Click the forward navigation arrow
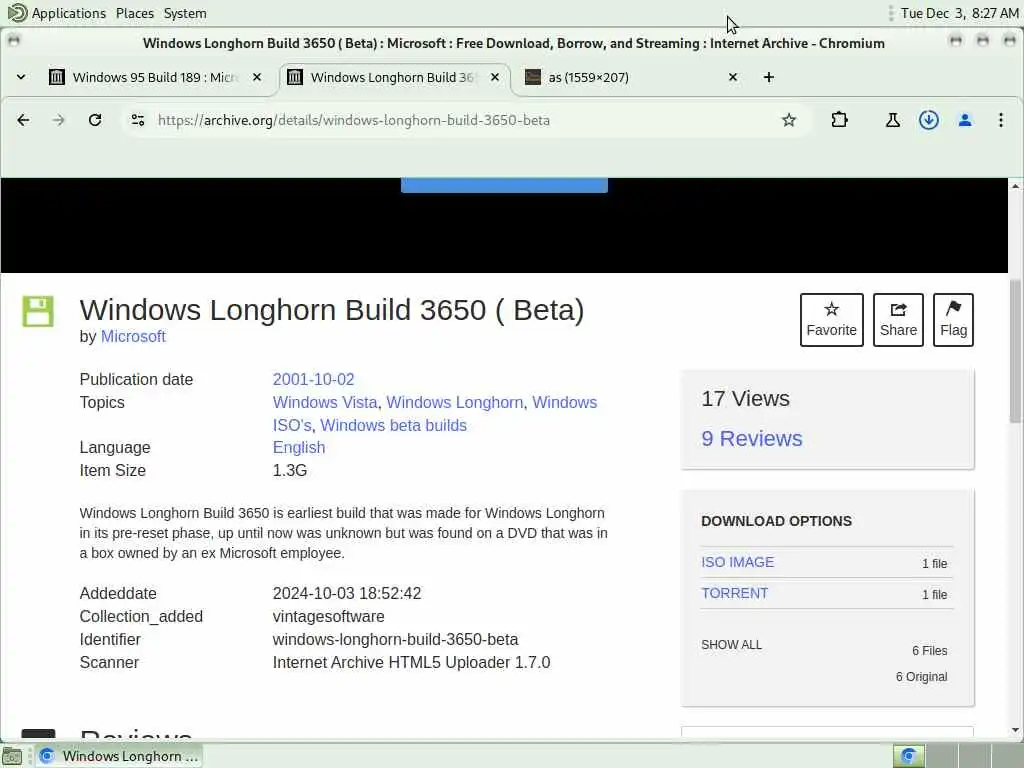 (59, 120)
